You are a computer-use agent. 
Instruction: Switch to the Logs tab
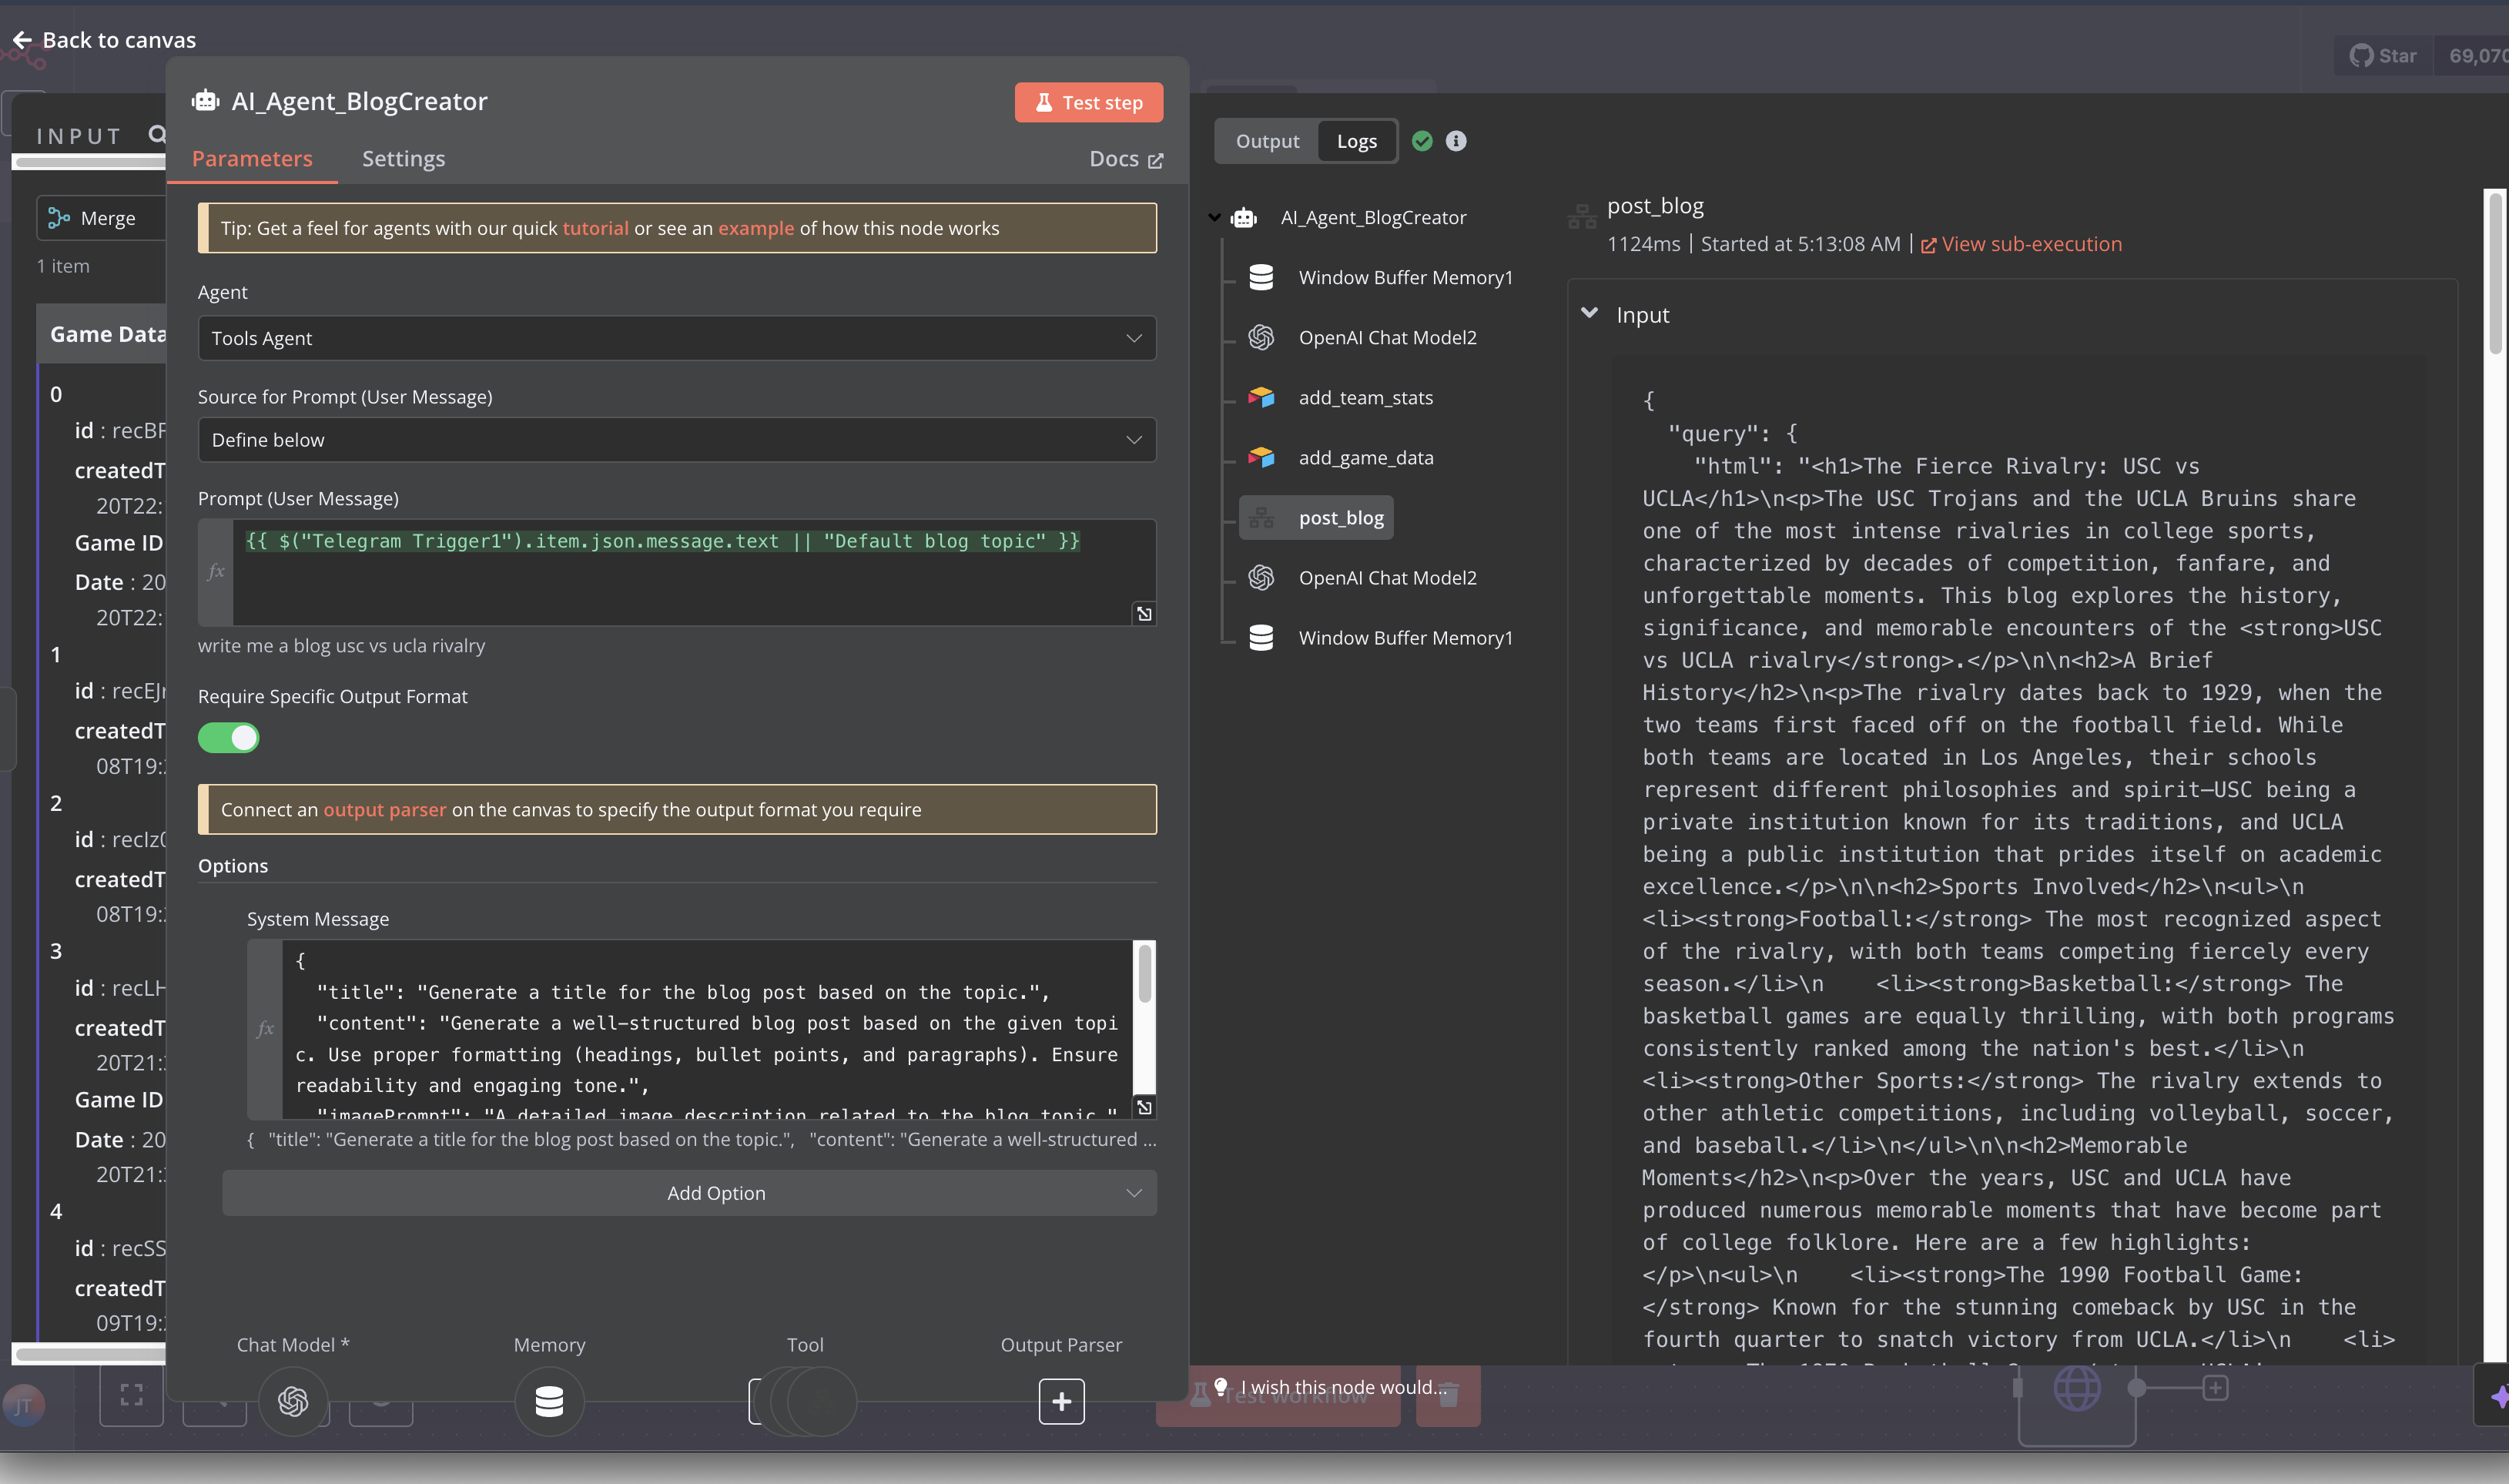(x=1357, y=141)
